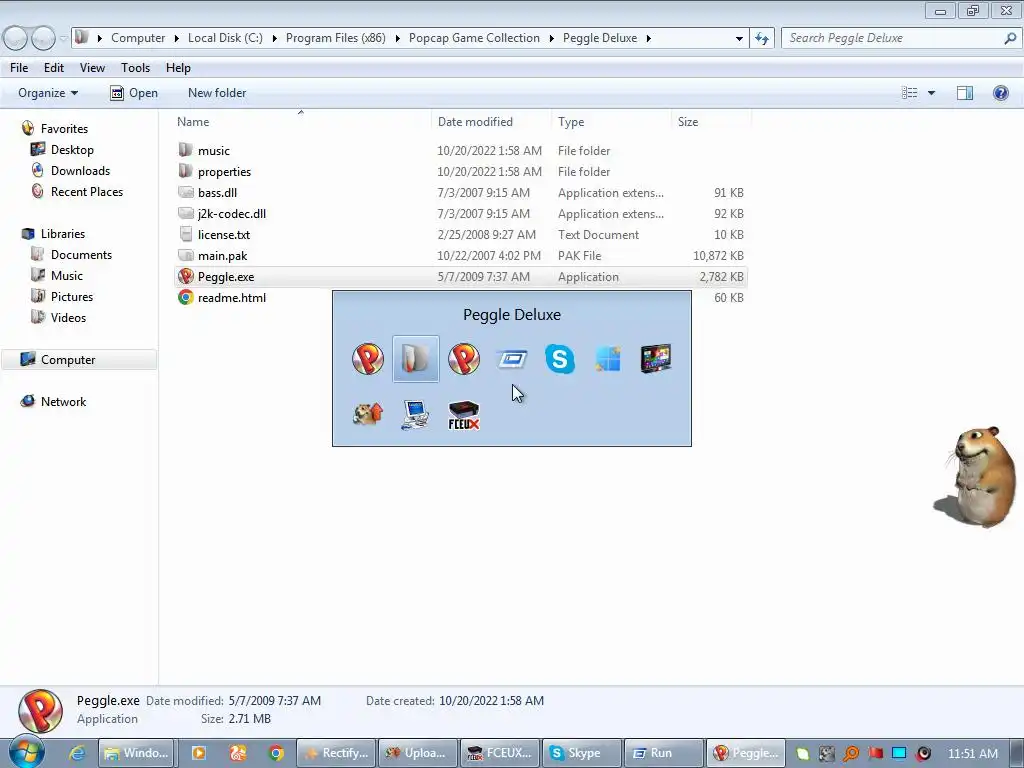This screenshot has width=1024, height=768.
Task: Open Windows Media Player taskbar icon
Action: click(199, 753)
